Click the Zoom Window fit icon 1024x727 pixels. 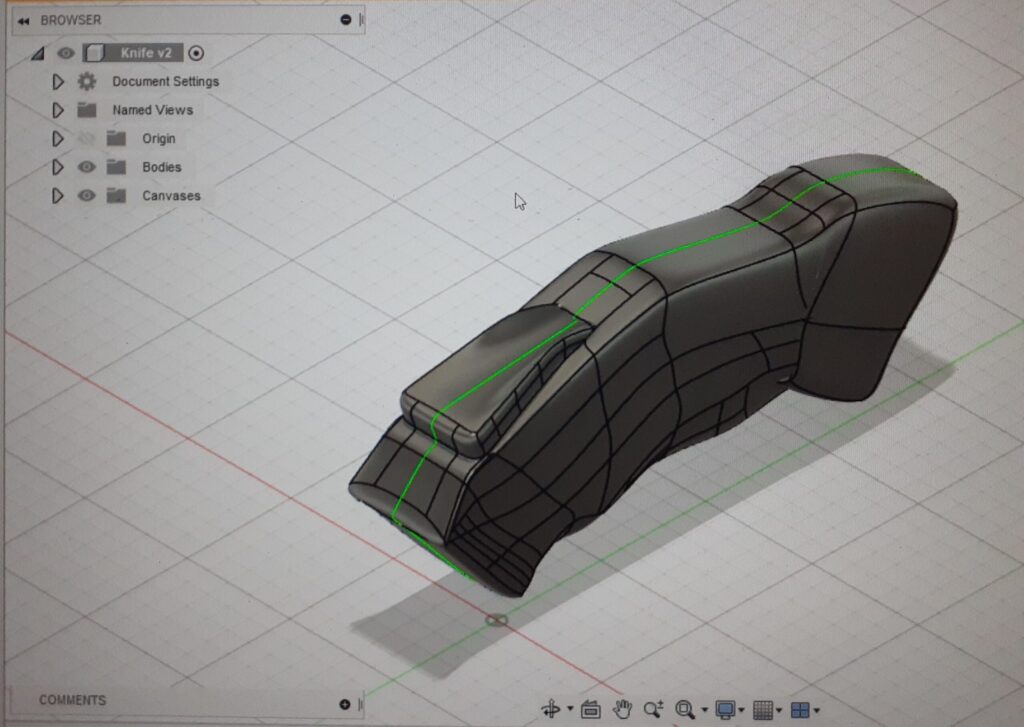[685, 709]
